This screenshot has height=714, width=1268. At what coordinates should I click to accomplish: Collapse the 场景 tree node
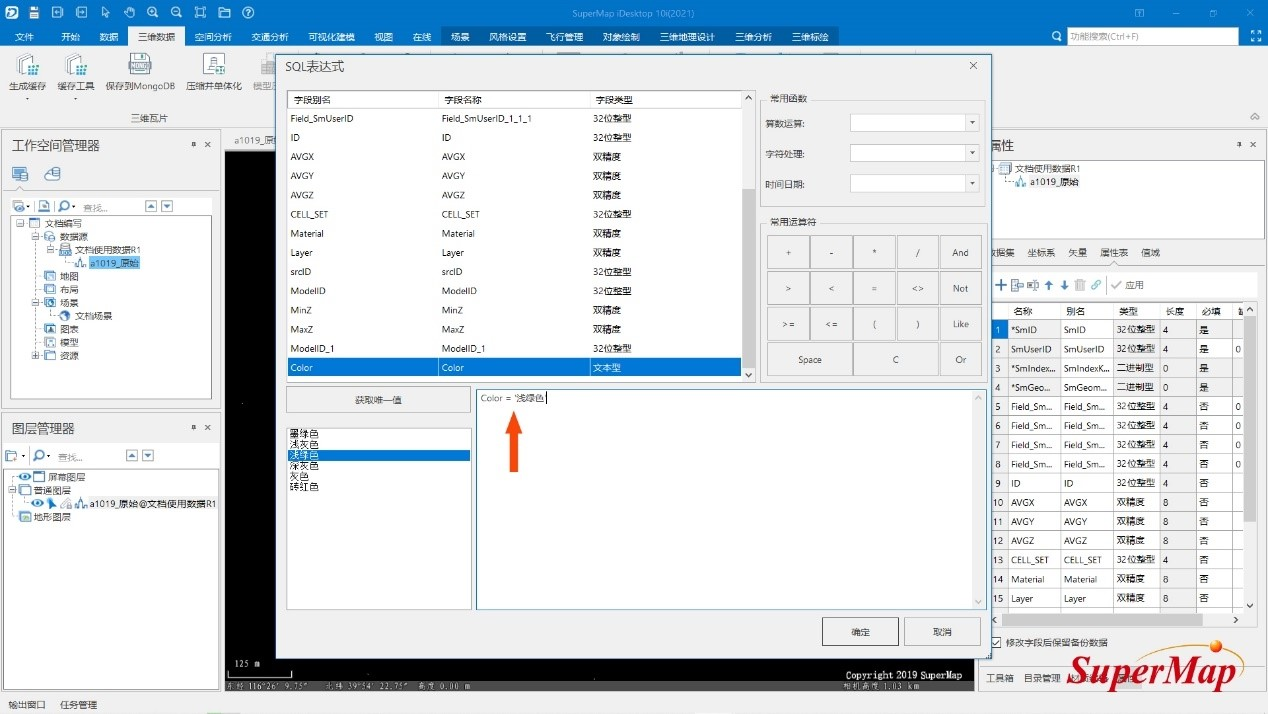pyautogui.click(x=36, y=302)
